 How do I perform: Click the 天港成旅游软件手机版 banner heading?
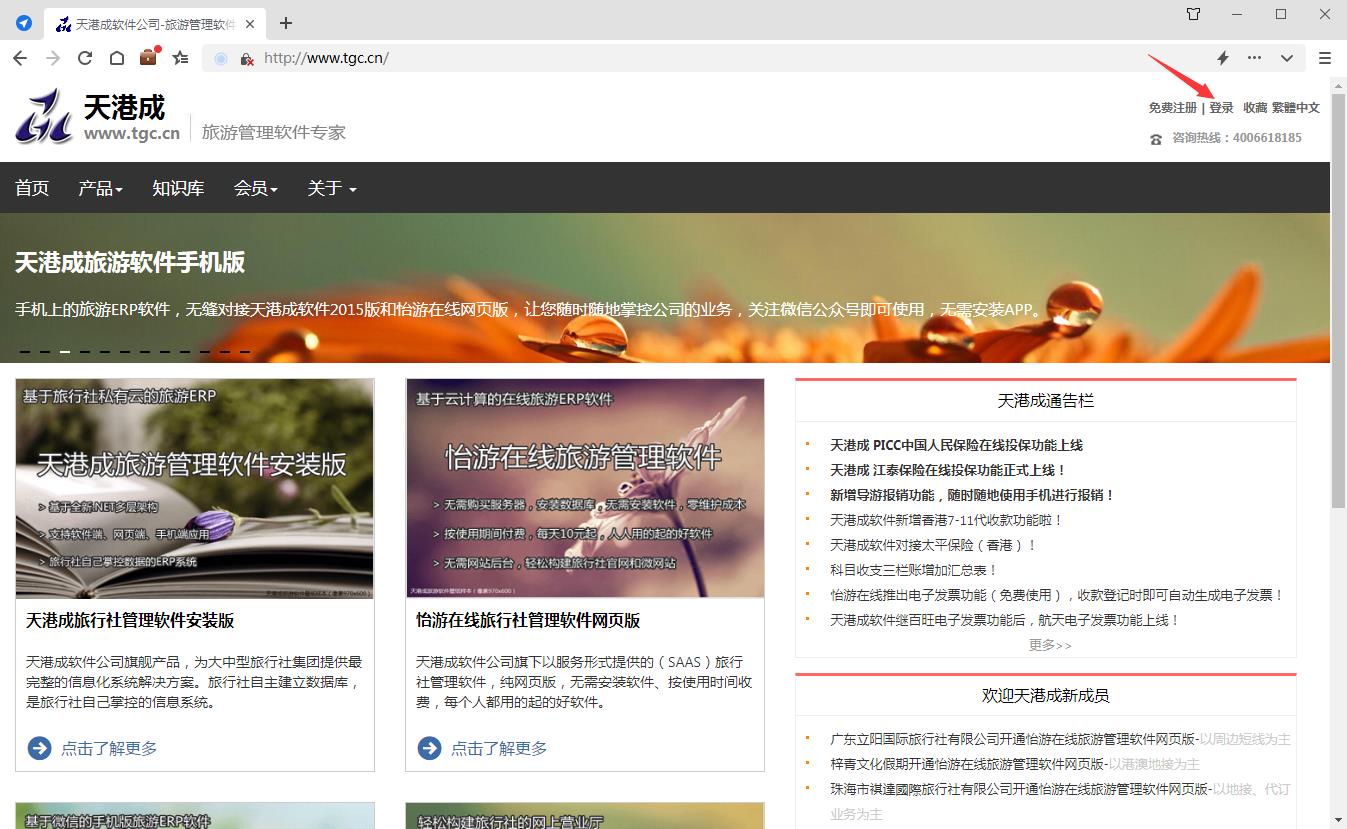(130, 263)
